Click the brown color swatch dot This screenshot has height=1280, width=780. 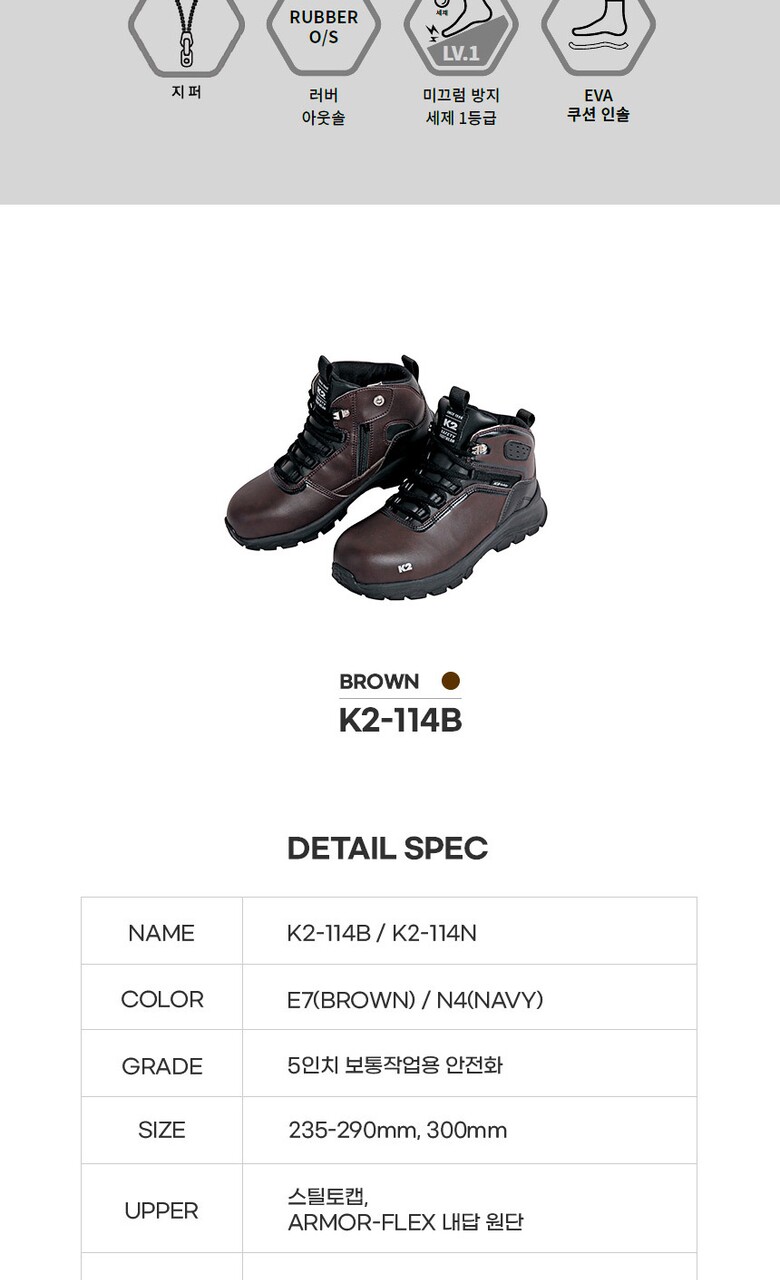(x=451, y=681)
